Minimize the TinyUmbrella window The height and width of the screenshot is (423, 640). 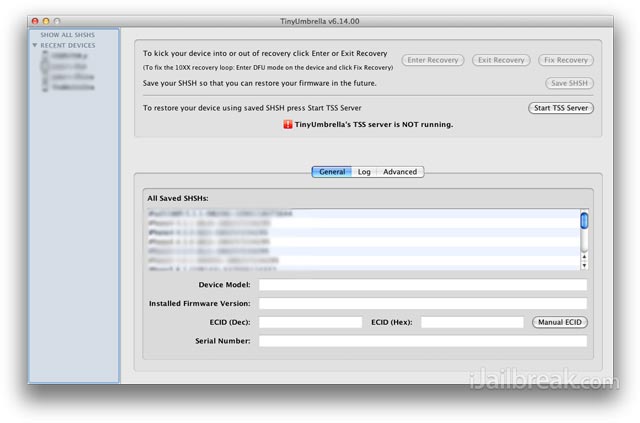(46, 21)
